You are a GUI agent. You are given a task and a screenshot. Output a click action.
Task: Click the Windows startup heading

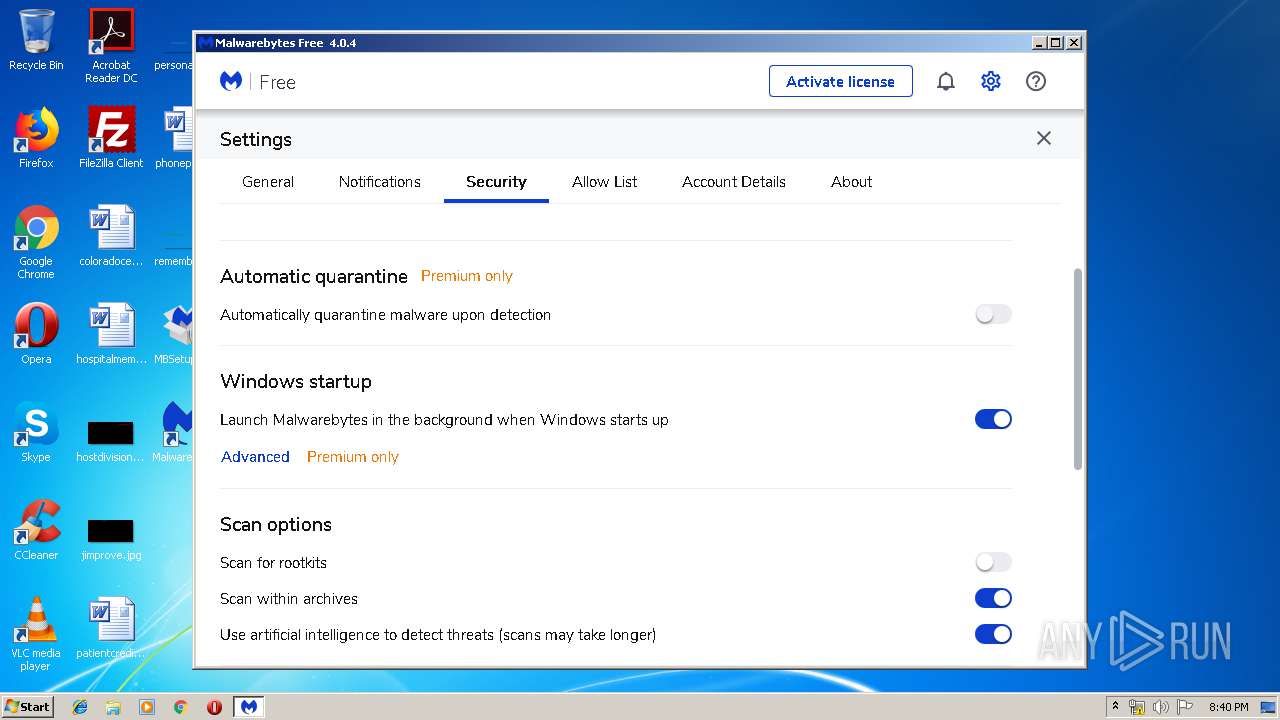tap(296, 382)
